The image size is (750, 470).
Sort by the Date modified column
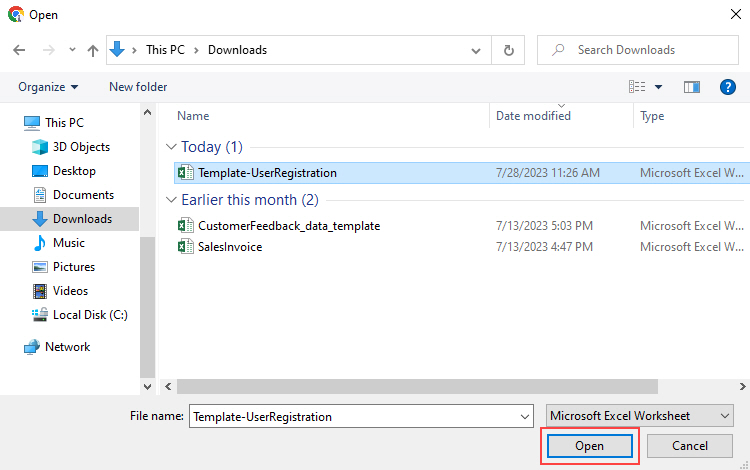point(533,116)
